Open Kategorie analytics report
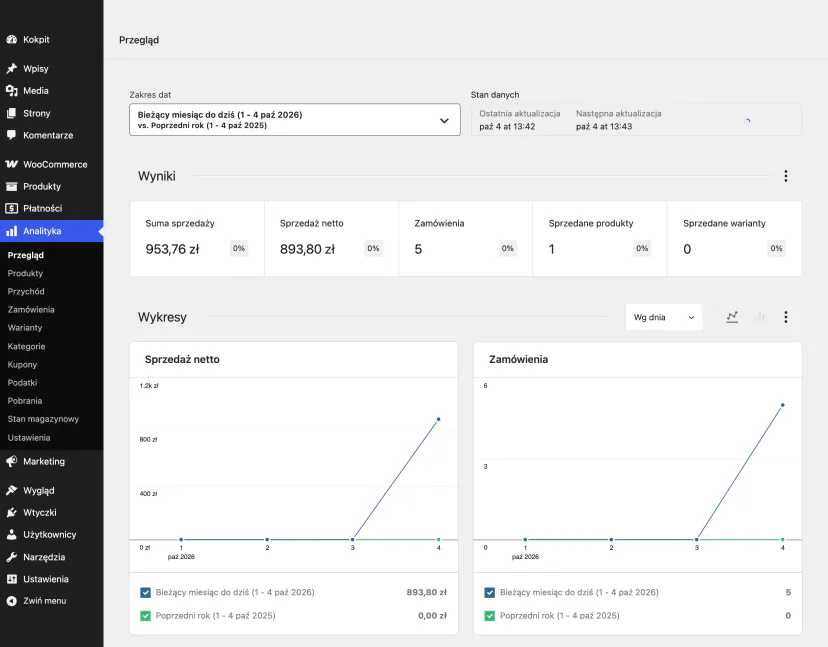This screenshot has width=828, height=647. 26,346
